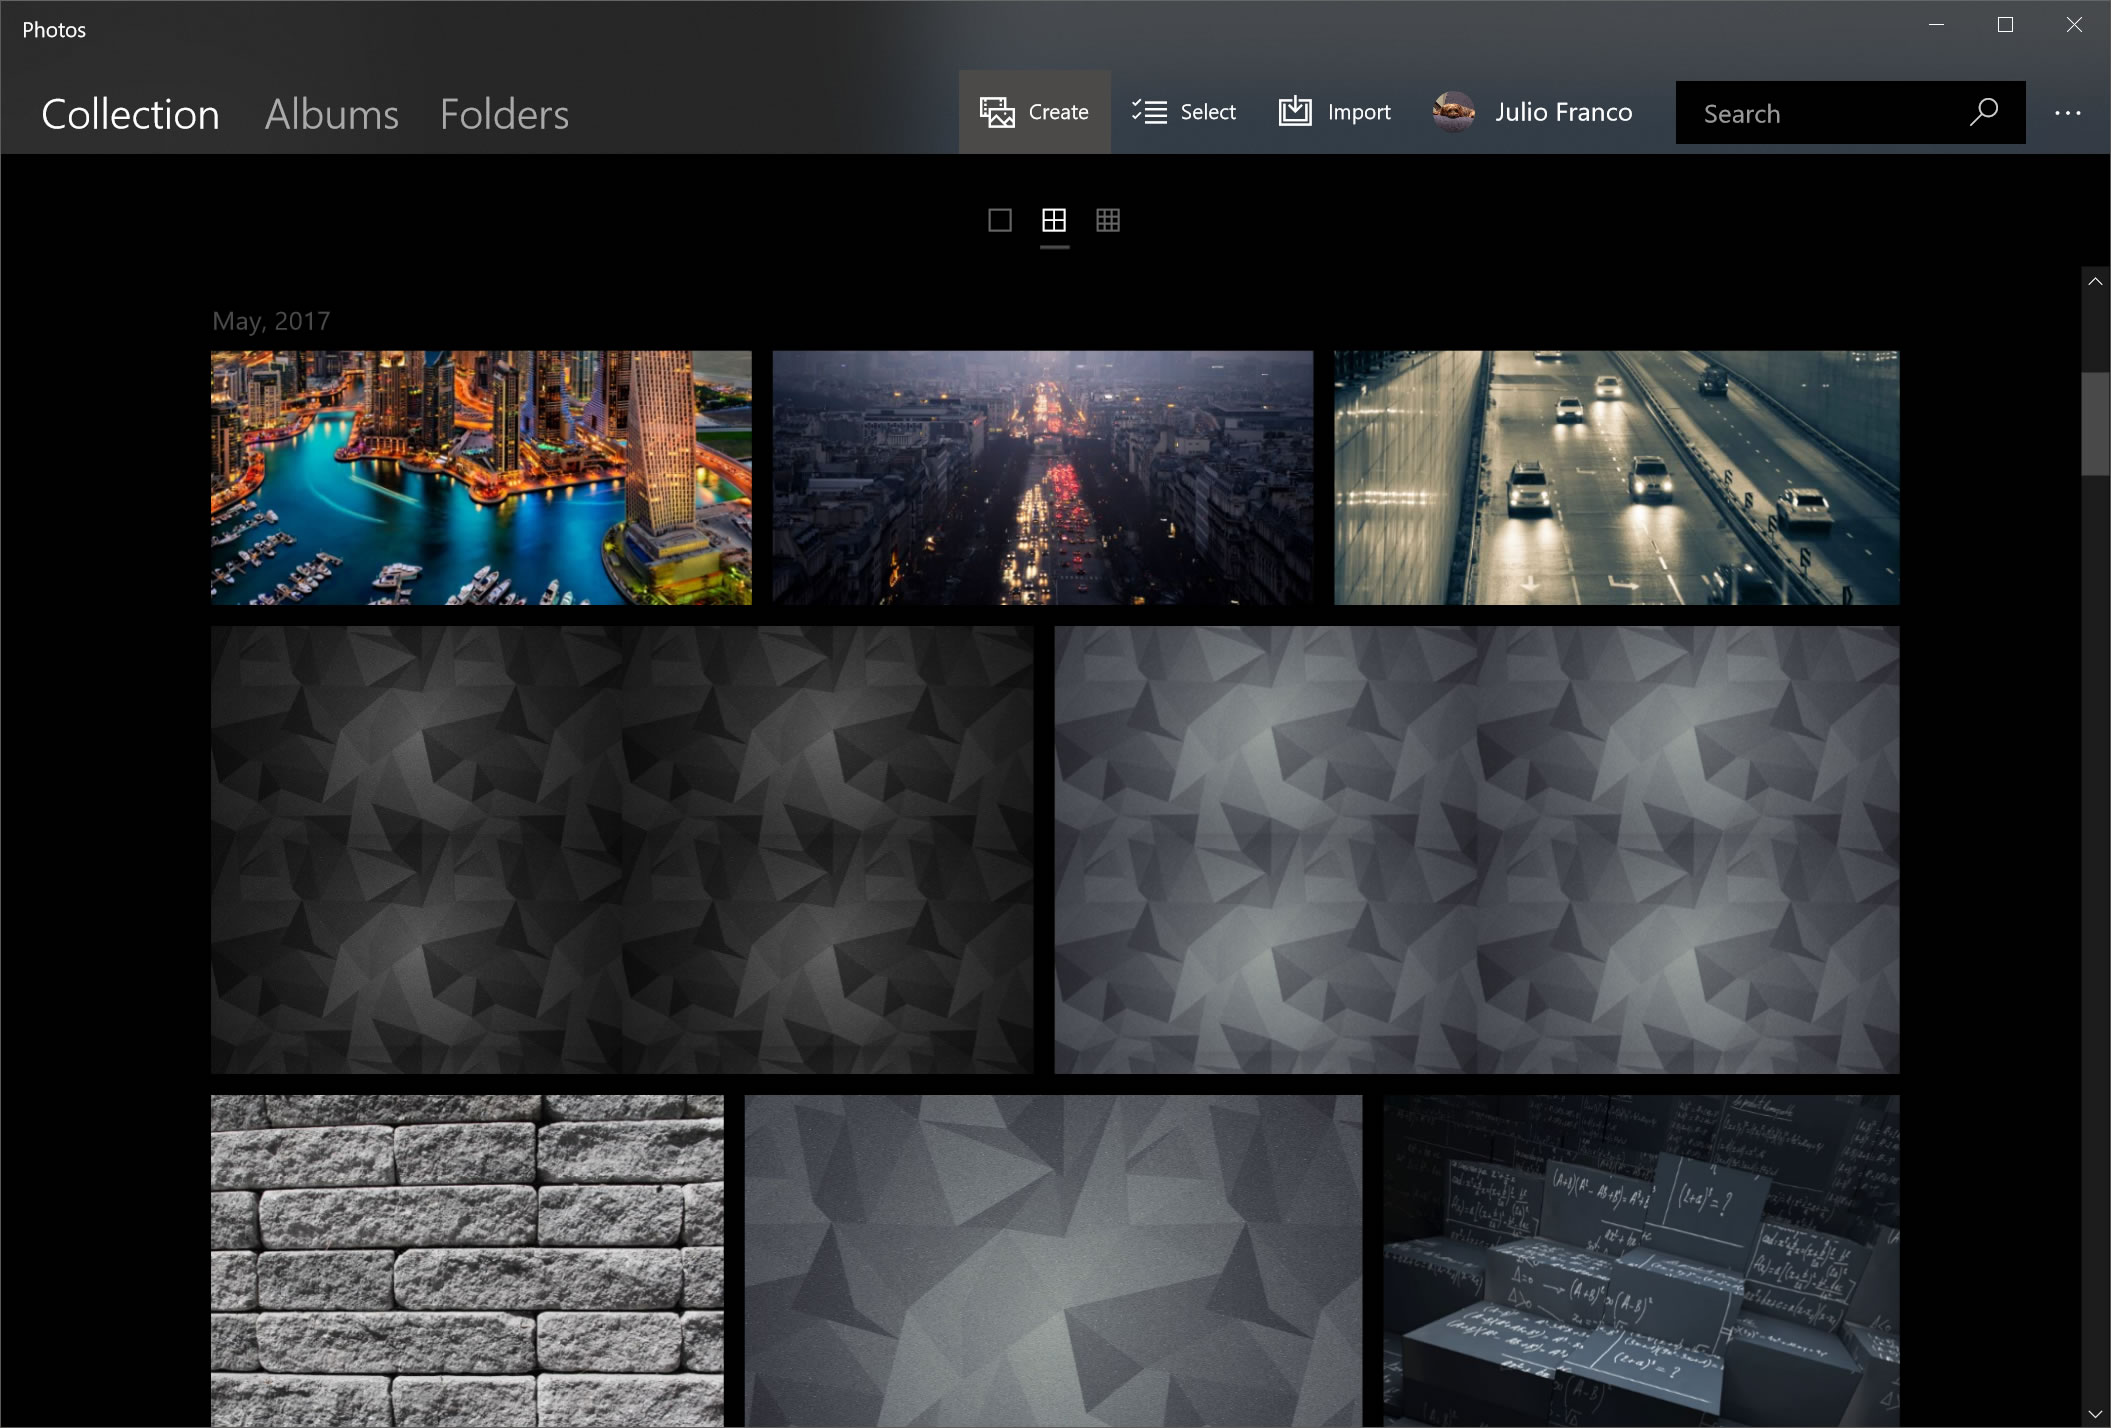This screenshot has width=2111, height=1428.
Task: Open Select mode for photos
Action: click(x=1184, y=112)
